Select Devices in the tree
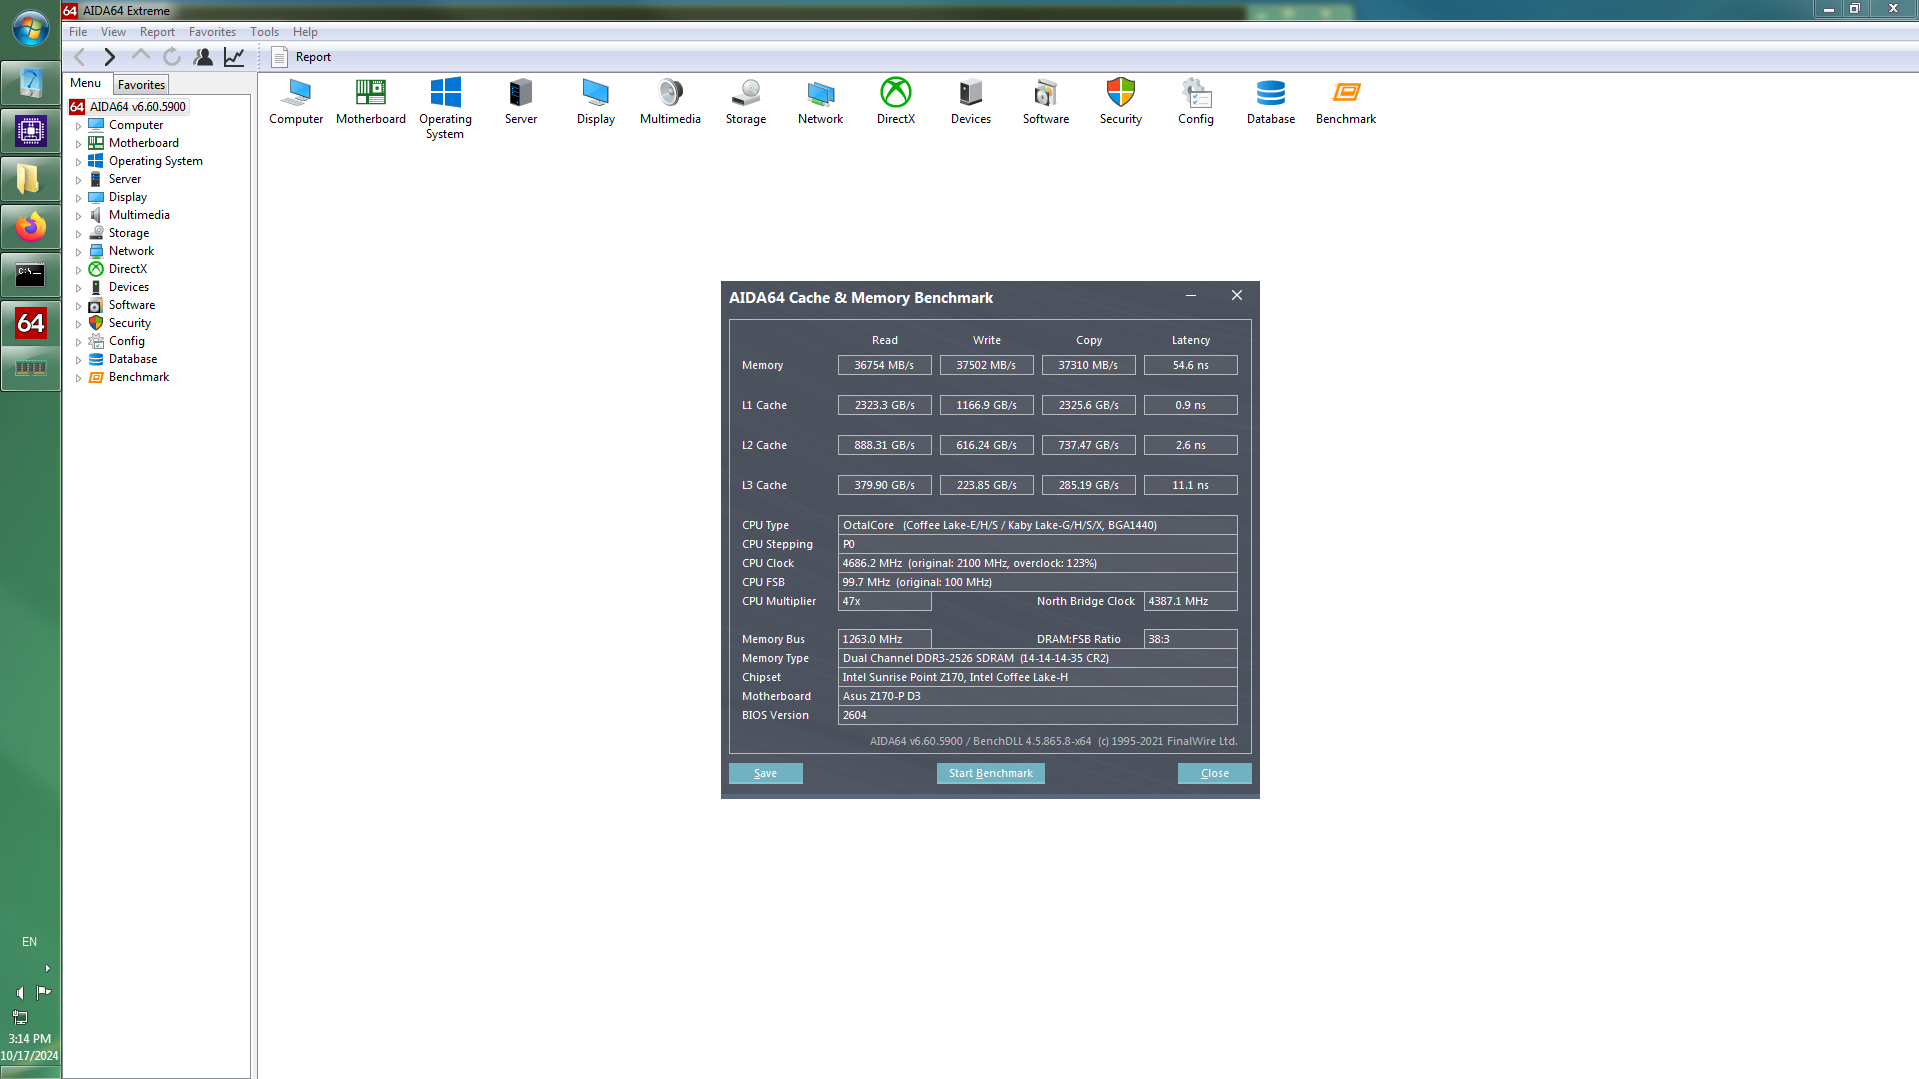Image resolution: width=1919 pixels, height=1079 pixels. click(129, 287)
